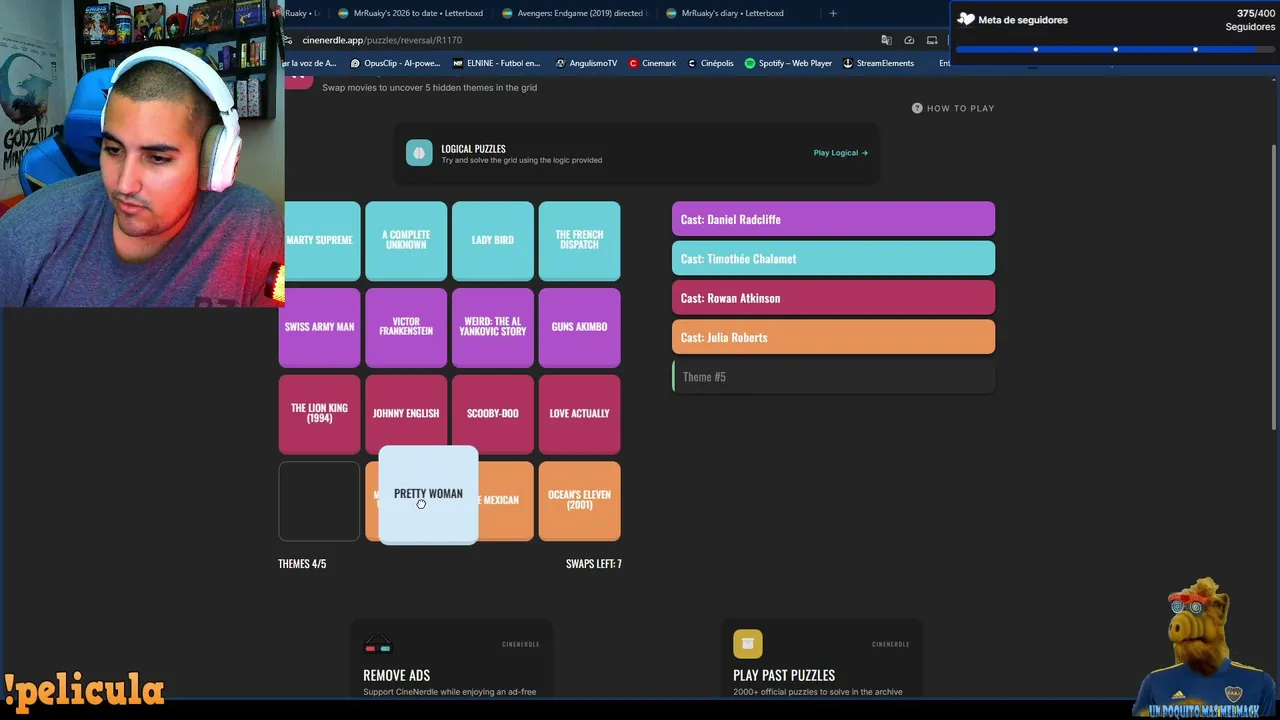
Task: Click the empty slot in bottom row
Action: 319,501
